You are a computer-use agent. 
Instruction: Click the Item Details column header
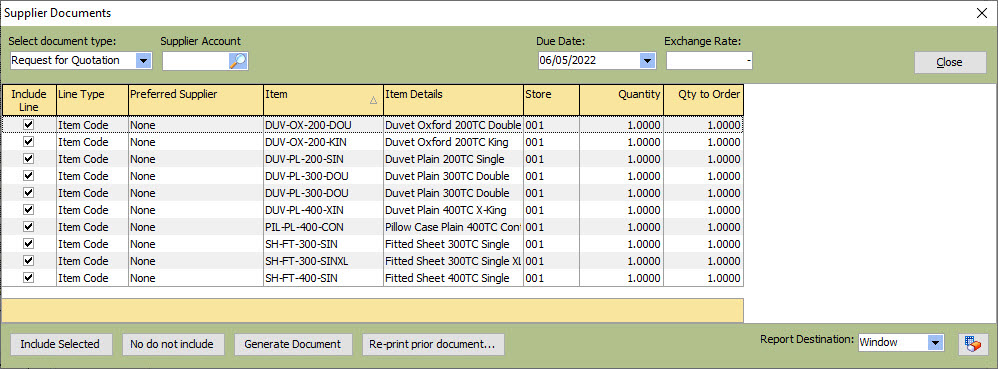pos(454,101)
